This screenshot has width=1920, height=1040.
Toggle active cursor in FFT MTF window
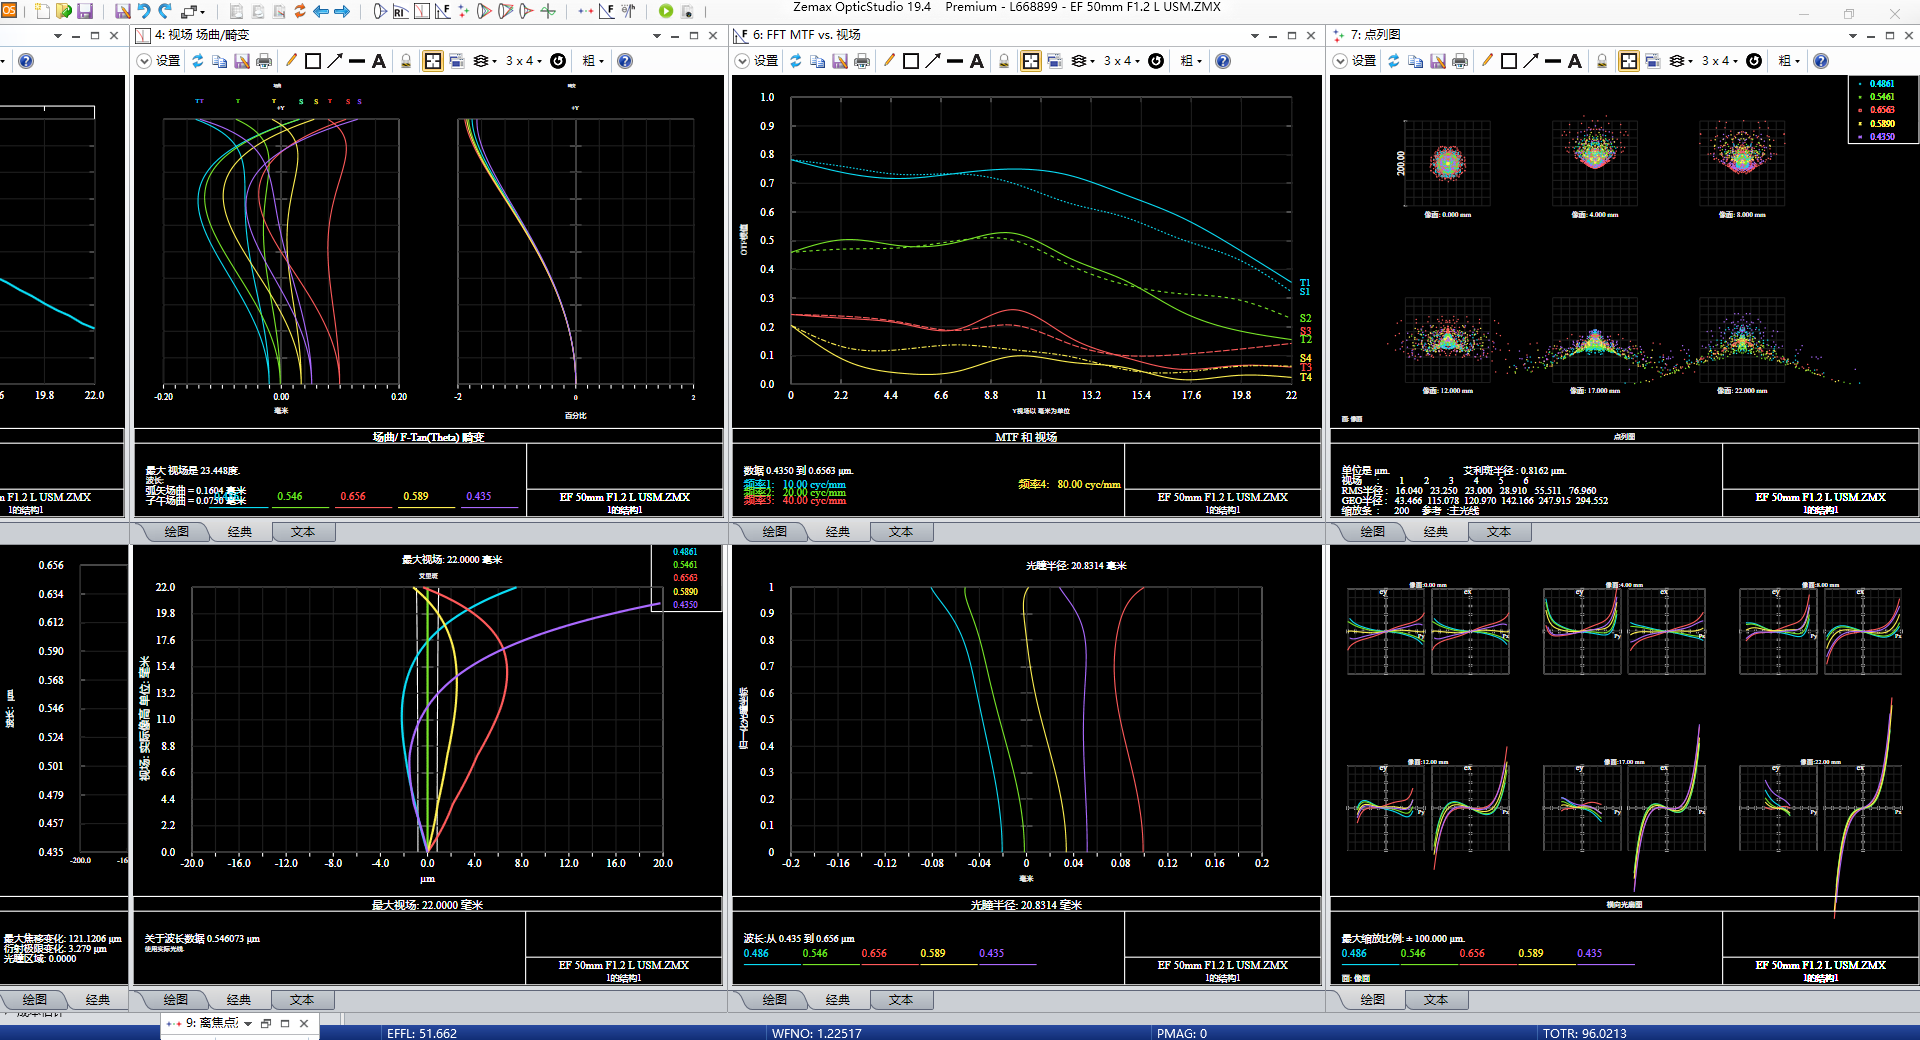click(x=1030, y=61)
